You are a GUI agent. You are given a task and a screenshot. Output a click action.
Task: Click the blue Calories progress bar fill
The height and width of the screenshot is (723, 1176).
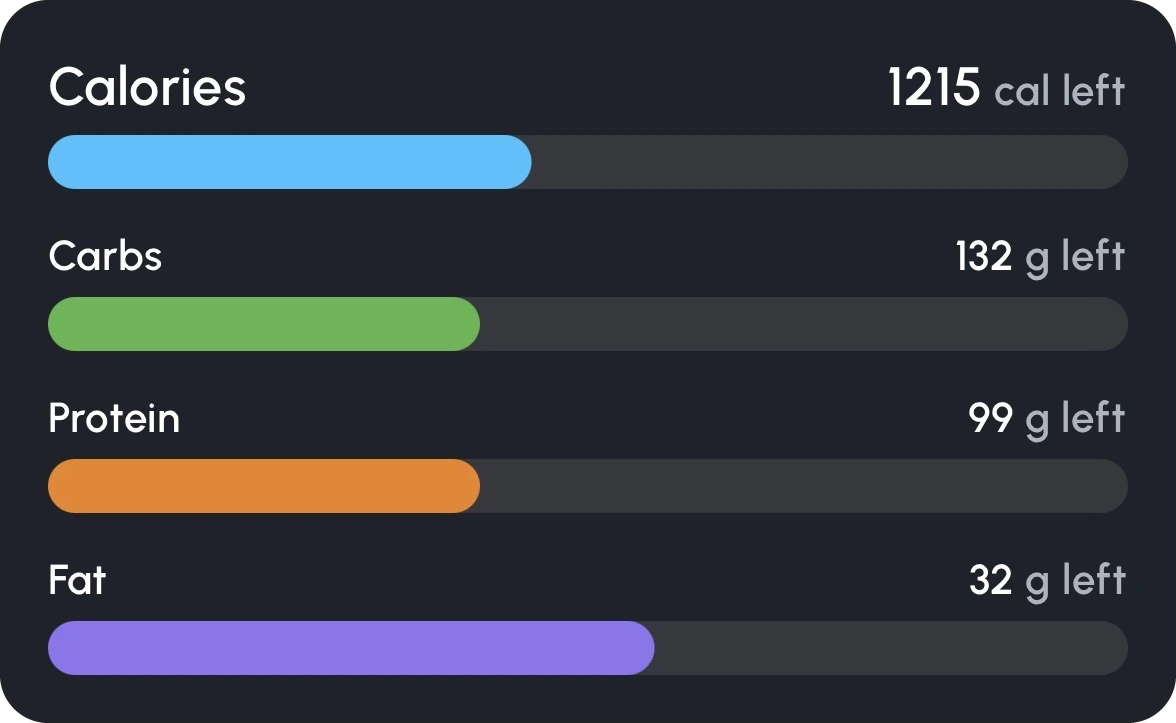(290, 162)
